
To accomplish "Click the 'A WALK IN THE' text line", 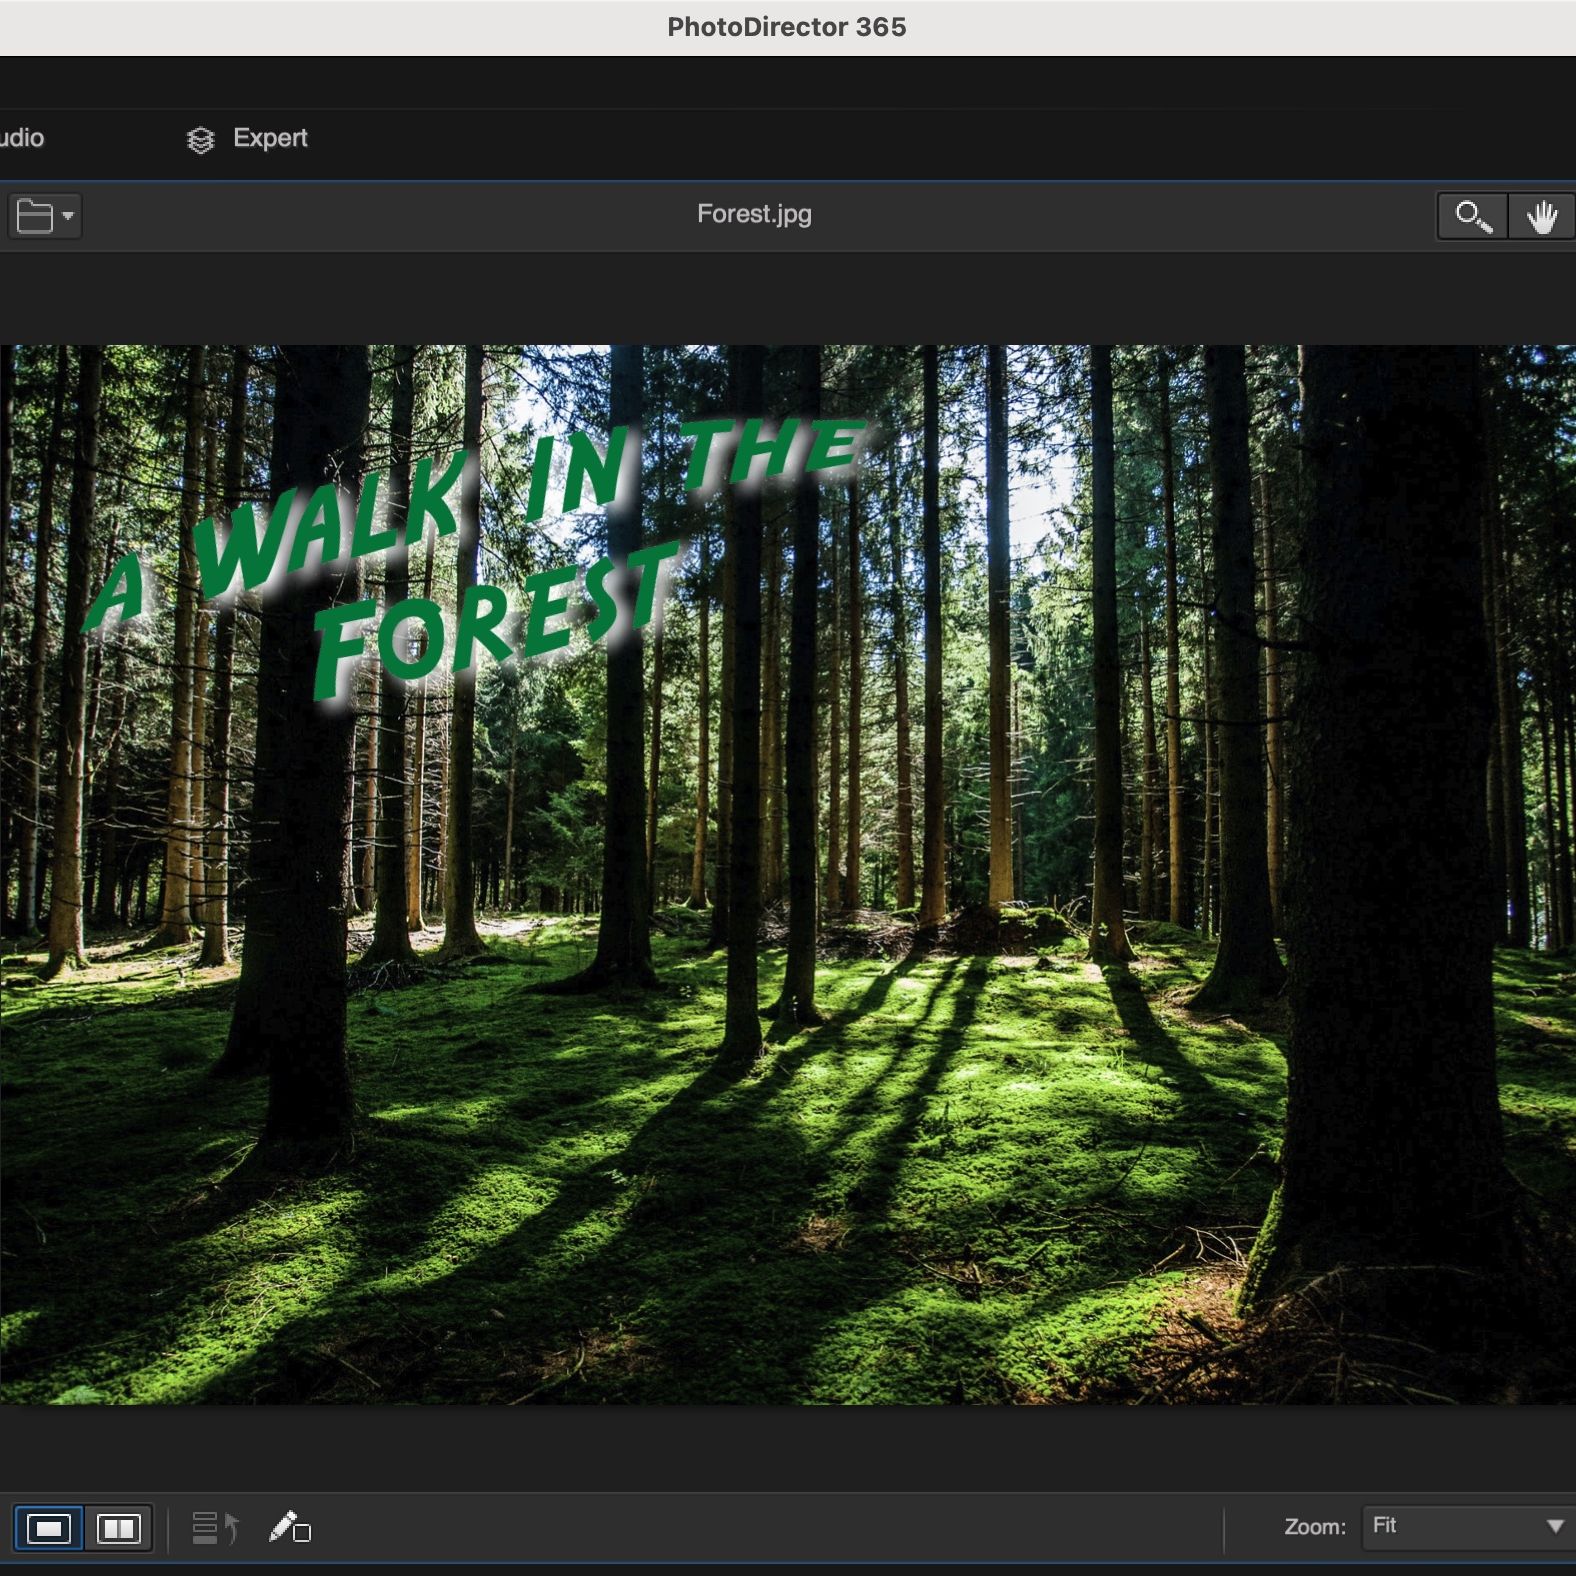I will point(470,510).
